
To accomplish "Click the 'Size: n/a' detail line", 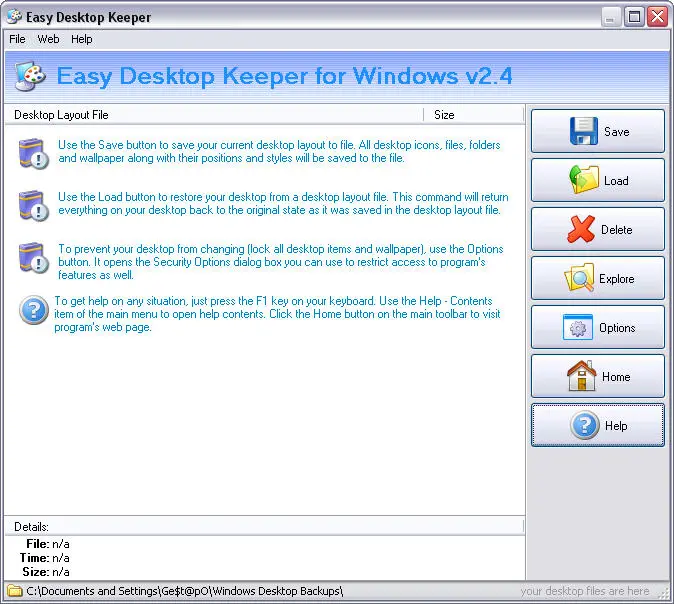I will tap(46, 572).
